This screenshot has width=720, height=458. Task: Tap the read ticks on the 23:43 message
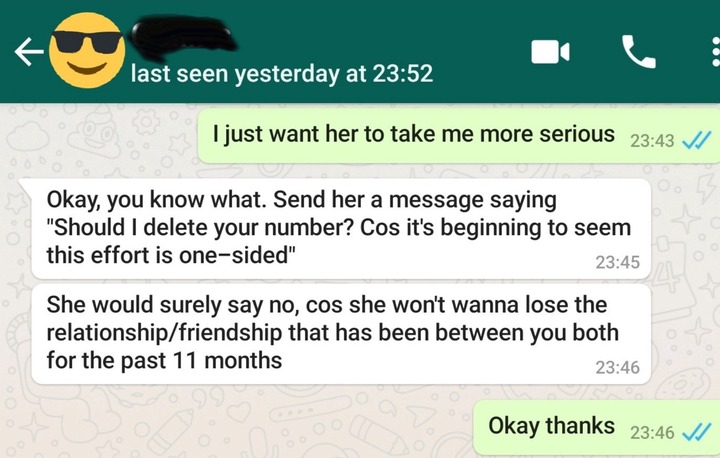point(697,140)
